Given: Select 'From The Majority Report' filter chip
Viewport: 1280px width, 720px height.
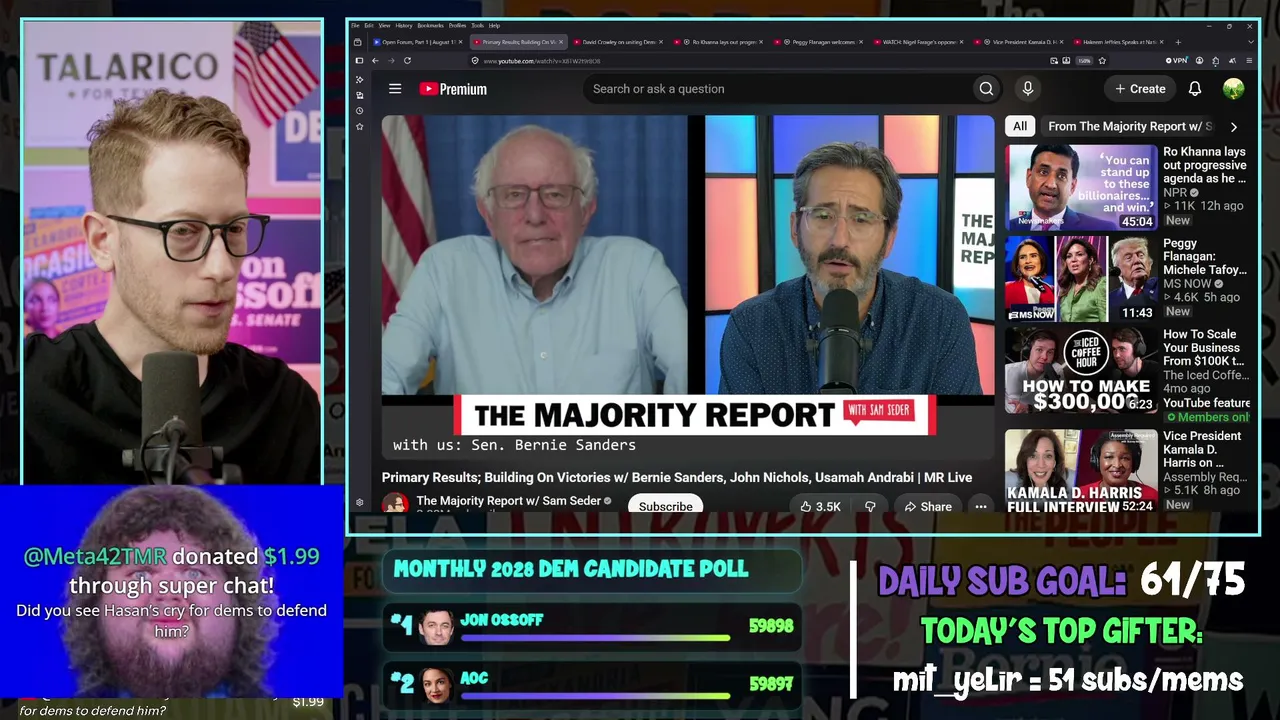Looking at the screenshot, I should pyautogui.click(x=1129, y=127).
